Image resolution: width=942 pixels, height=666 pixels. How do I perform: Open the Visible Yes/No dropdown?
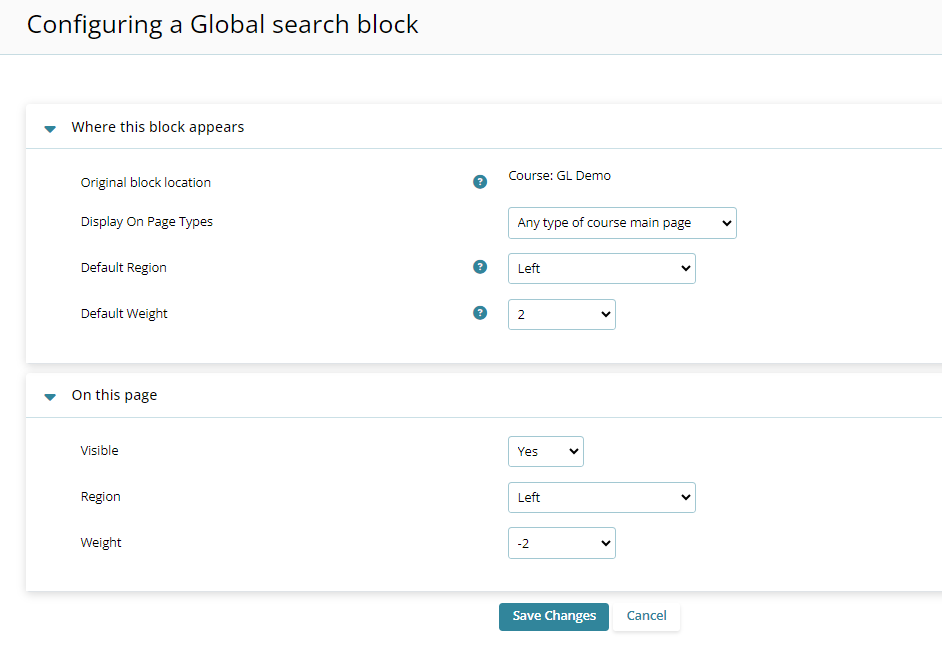coord(545,451)
